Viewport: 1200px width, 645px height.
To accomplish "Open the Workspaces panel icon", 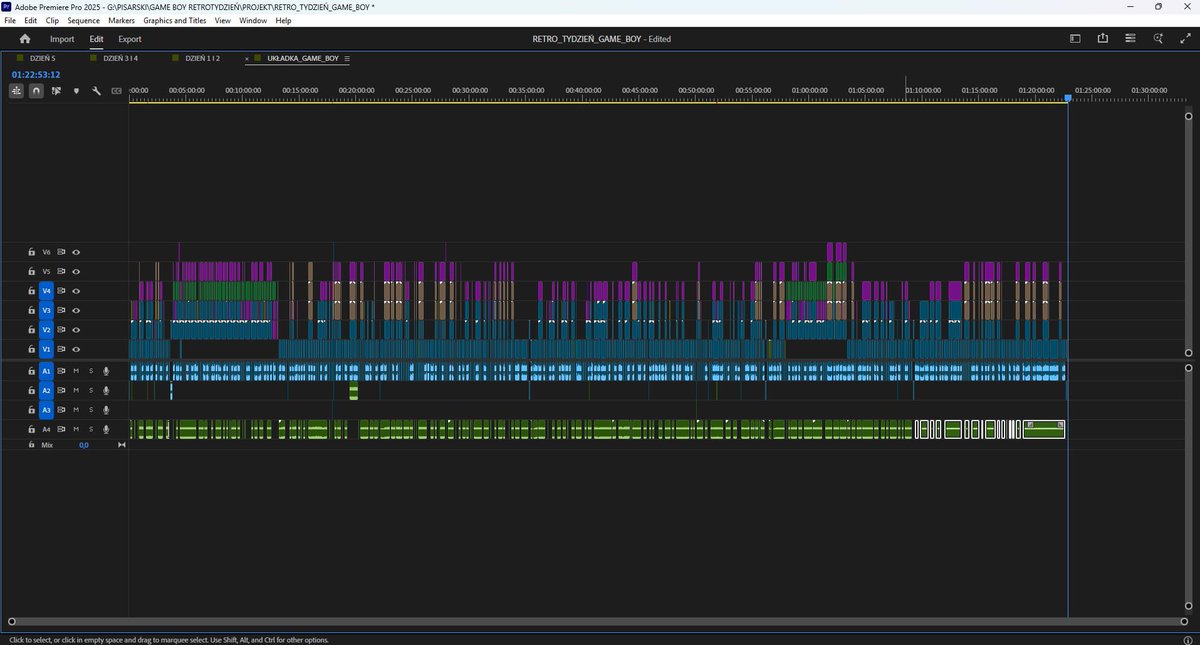I will [1076, 39].
